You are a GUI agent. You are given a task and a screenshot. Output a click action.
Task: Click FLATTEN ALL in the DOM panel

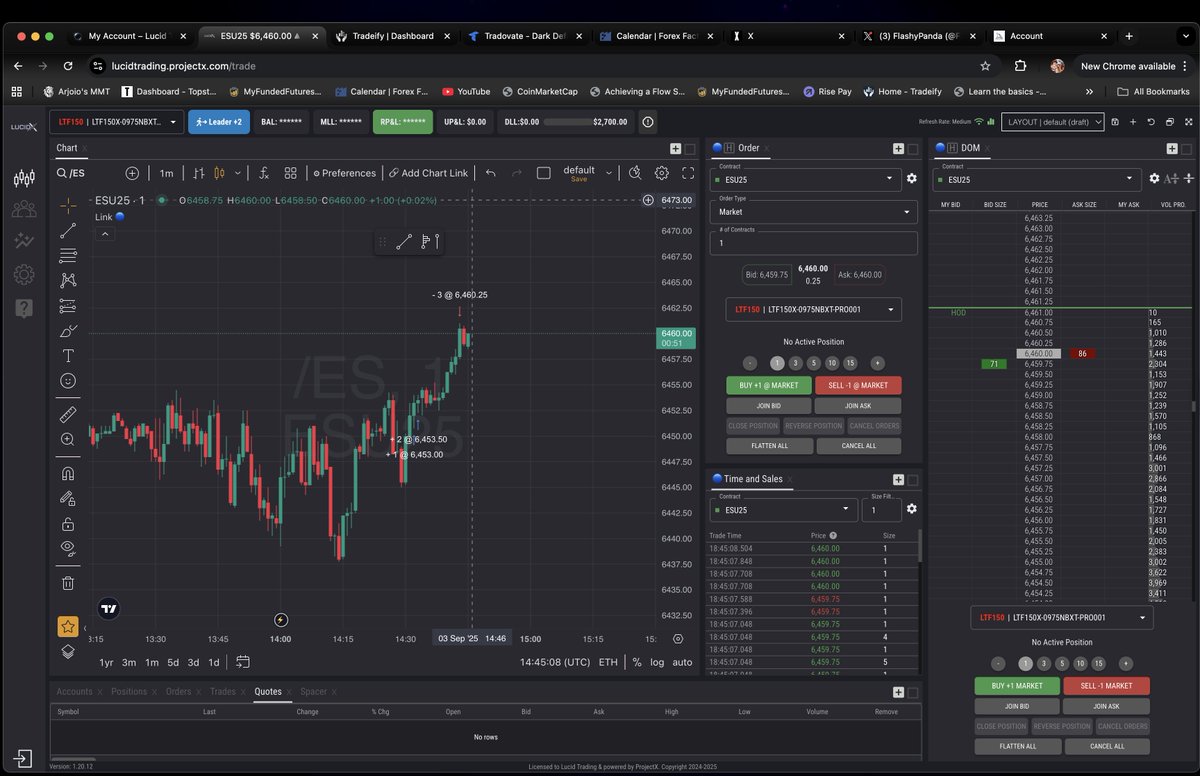(x=1018, y=746)
